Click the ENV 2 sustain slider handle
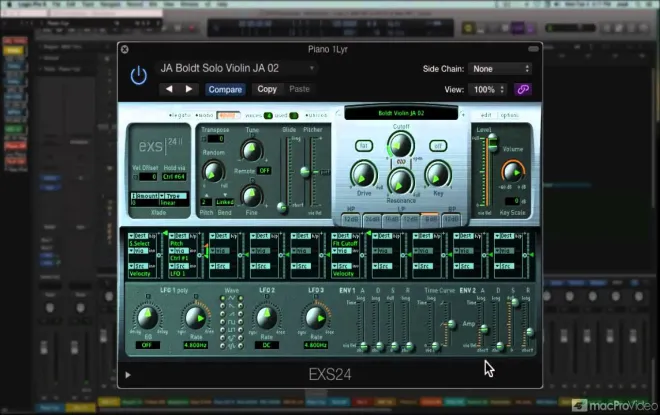Viewport: 660px width, 415px height. click(514, 302)
